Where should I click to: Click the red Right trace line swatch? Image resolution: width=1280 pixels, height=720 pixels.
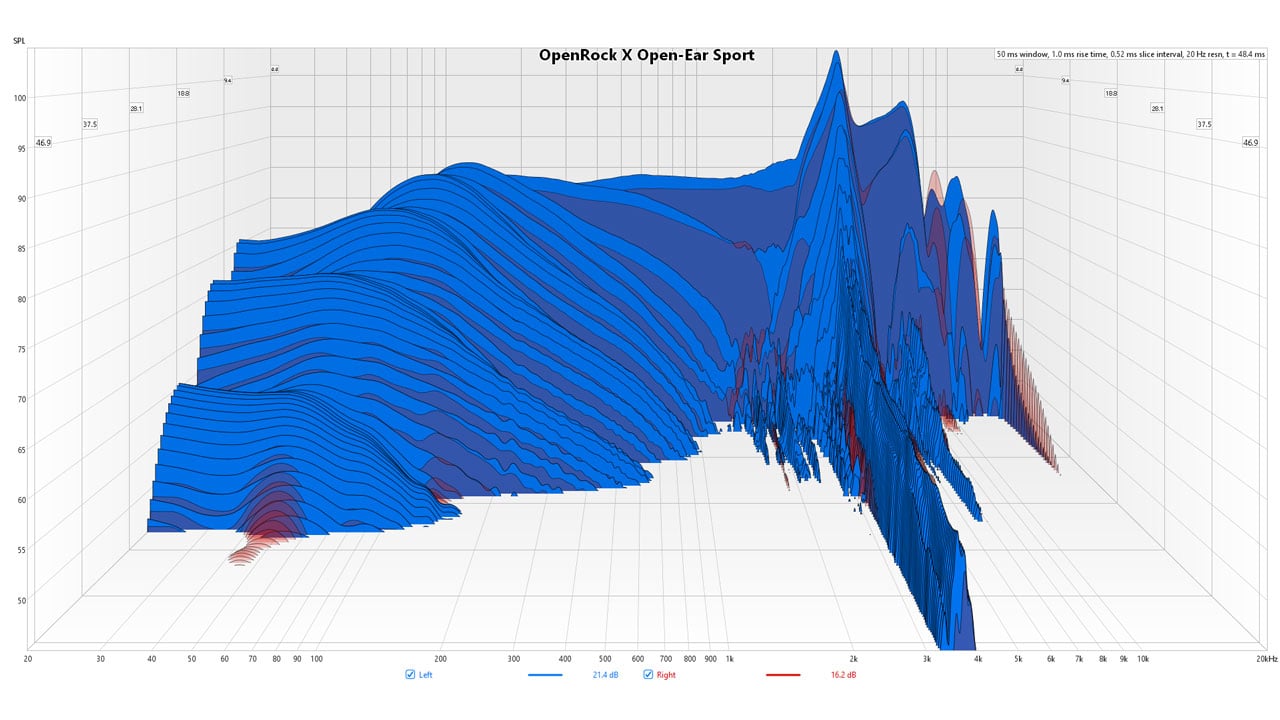782,675
